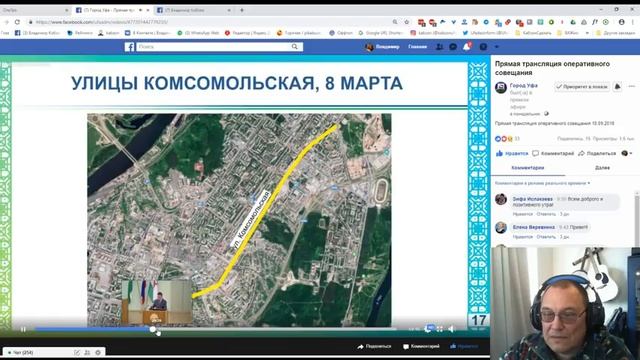
Task: Click Комментарий button in side panel
Action: tap(553, 153)
